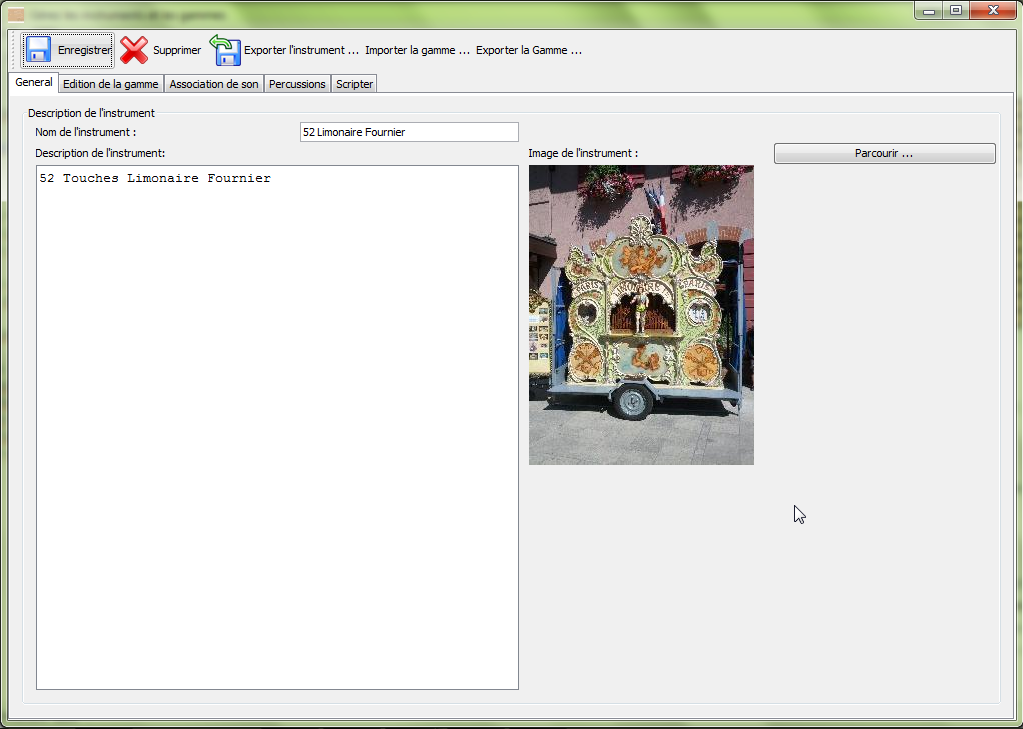Click the red X Supprimer icon
Image resolution: width=1023 pixels, height=729 pixels.
tap(134, 50)
